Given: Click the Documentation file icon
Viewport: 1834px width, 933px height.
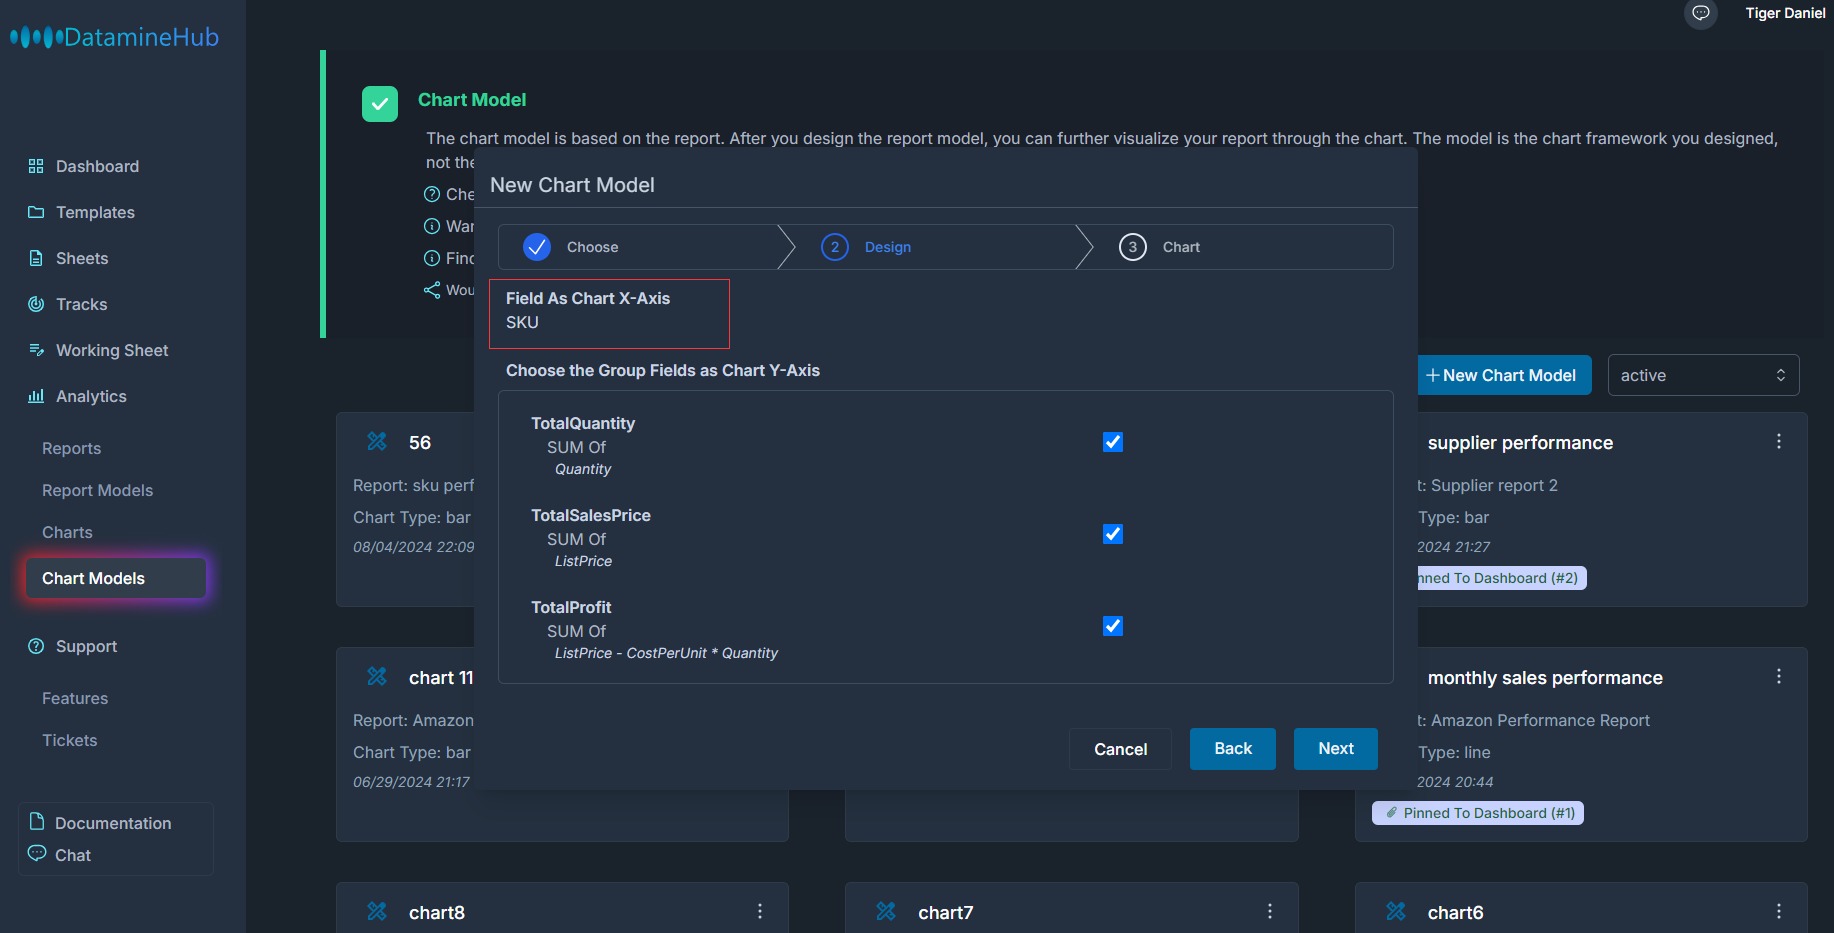Looking at the screenshot, I should [x=37, y=821].
